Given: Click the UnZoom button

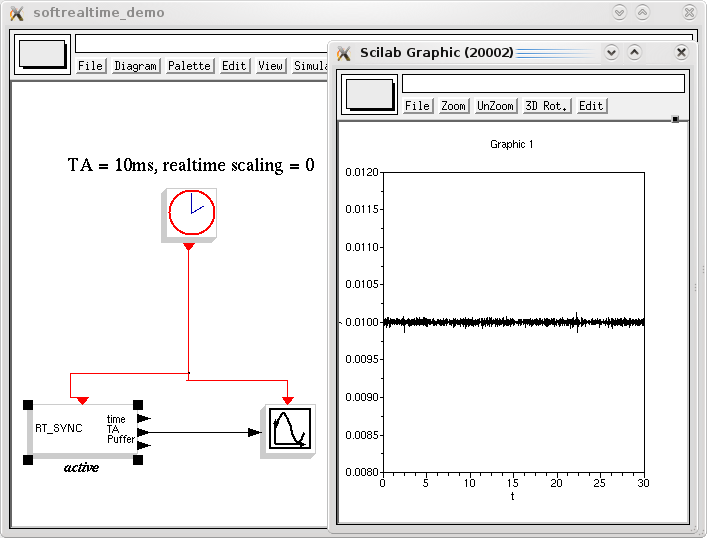Looking at the screenshot, I should point(495,106).
